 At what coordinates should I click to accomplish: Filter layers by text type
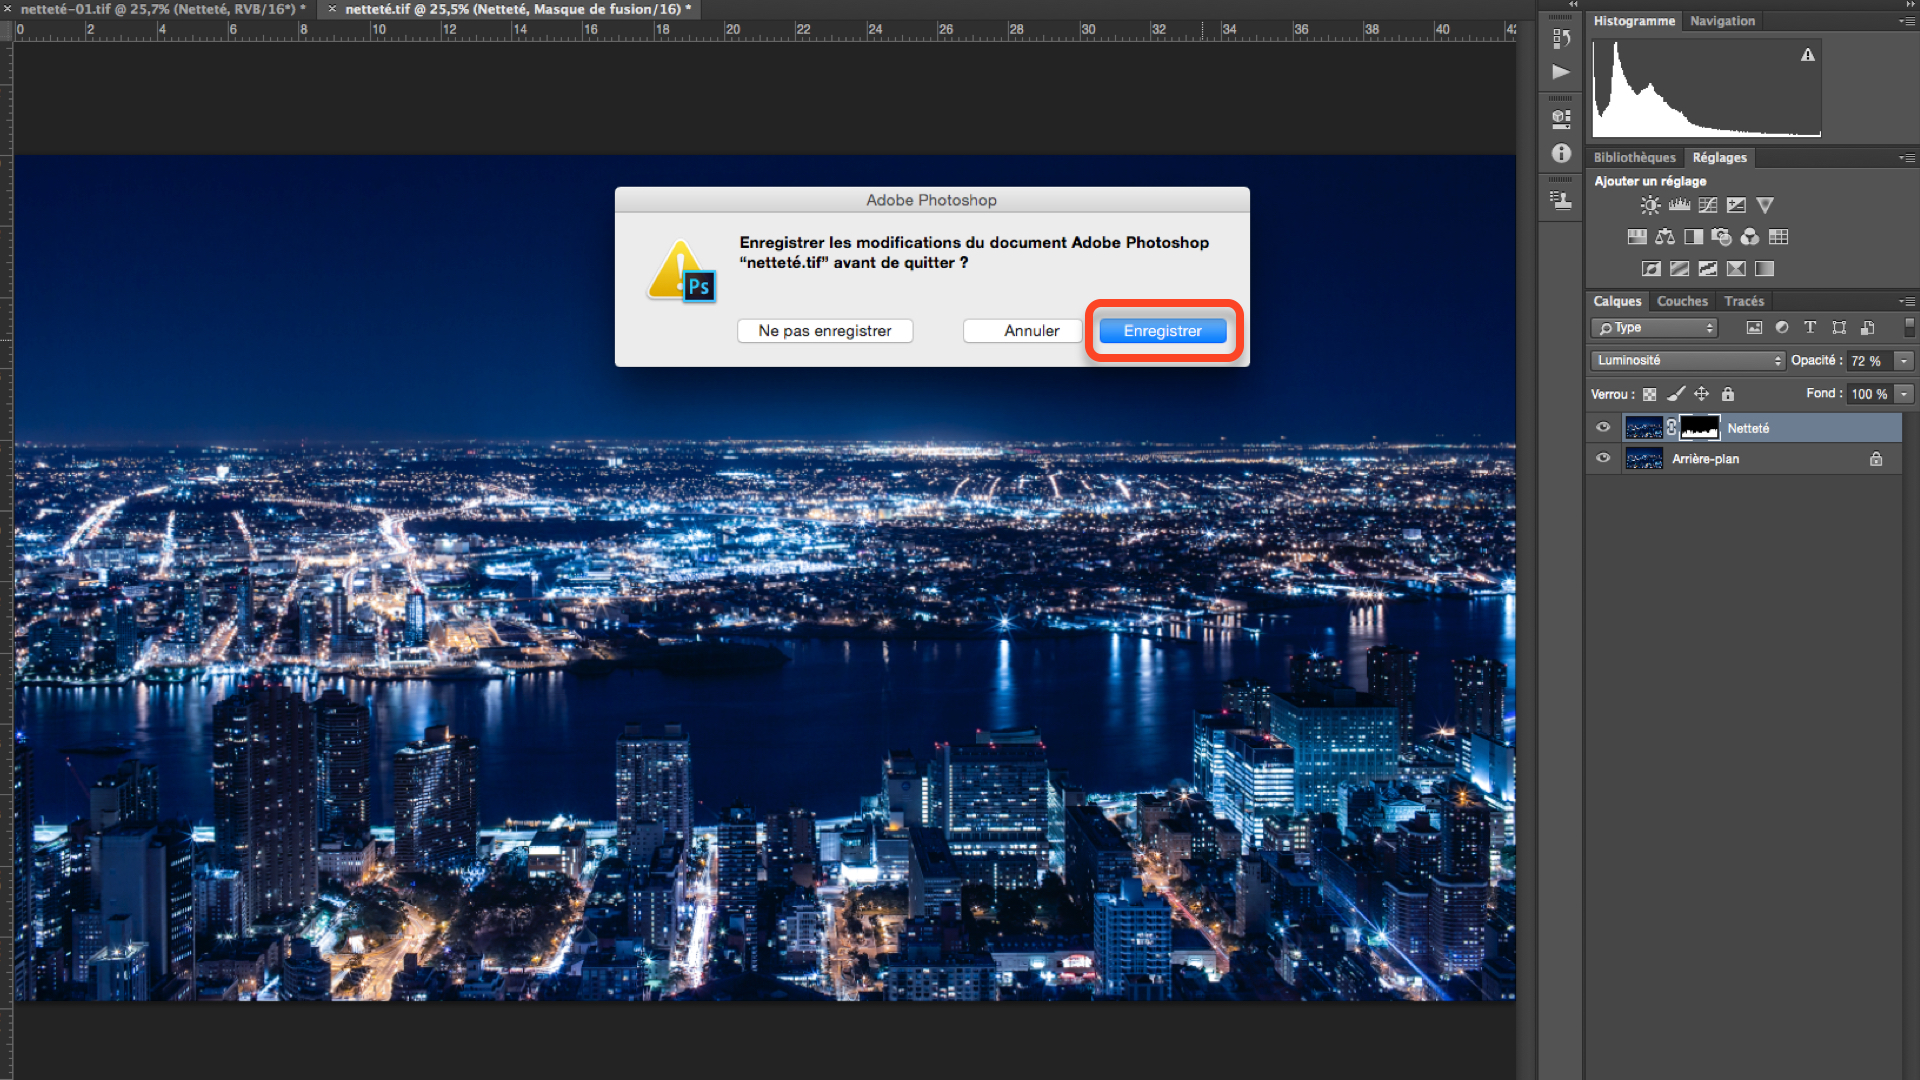coord(1810,328)
